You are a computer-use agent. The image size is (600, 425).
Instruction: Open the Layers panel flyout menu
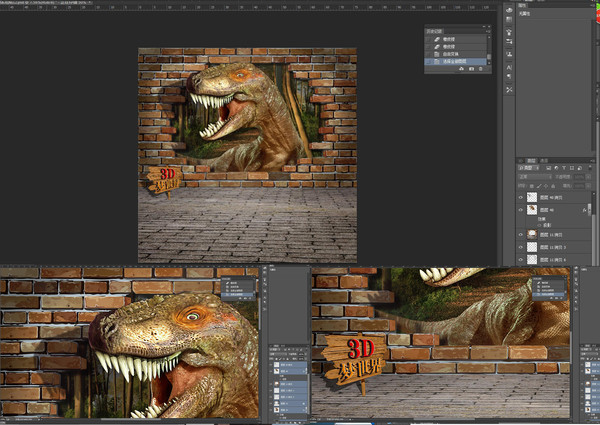coord(593,160)
